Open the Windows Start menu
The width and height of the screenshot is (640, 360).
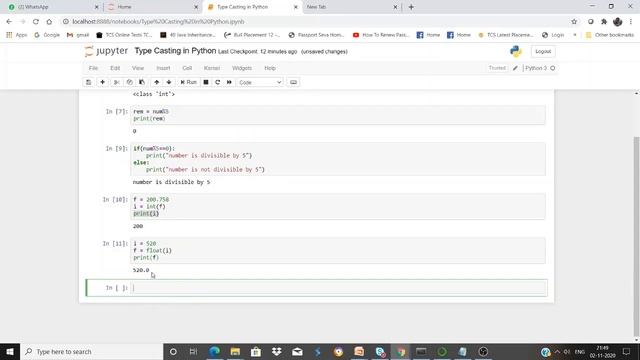coord(10,351)
